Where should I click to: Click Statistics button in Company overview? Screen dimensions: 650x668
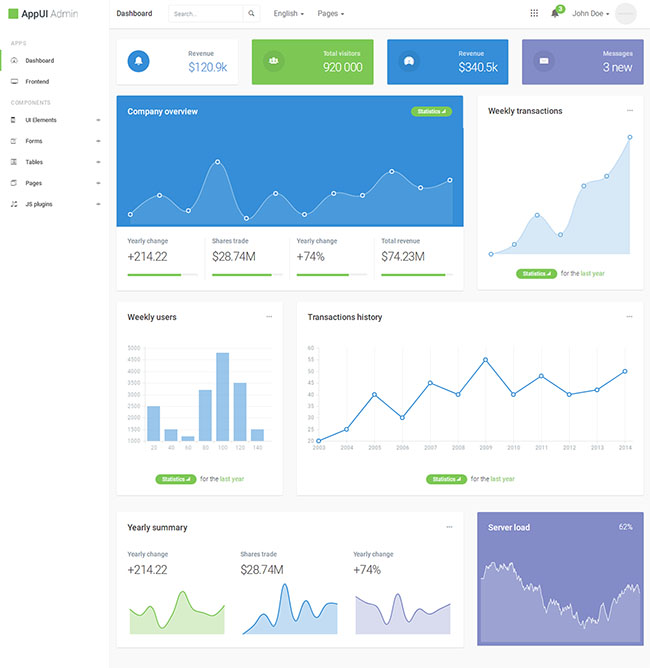pos(431,111)
